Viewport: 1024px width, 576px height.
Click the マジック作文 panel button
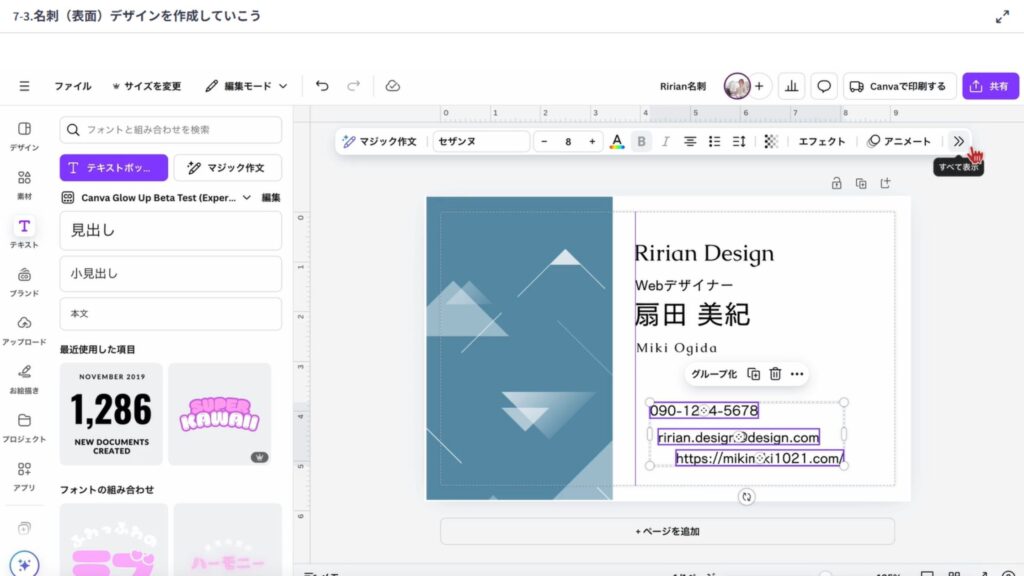[228, 168]
